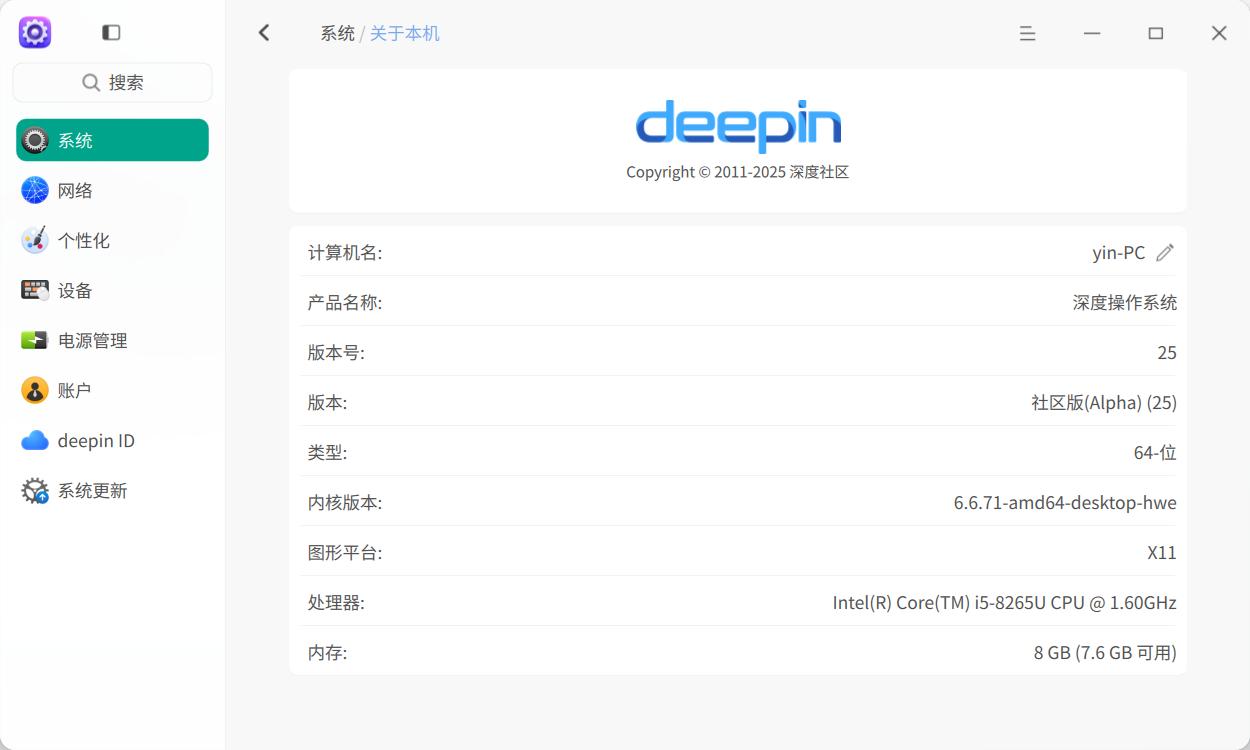Click the processor value Intel Core i5-8265U
The image size is (1250, 750).
coord(1005,603)
